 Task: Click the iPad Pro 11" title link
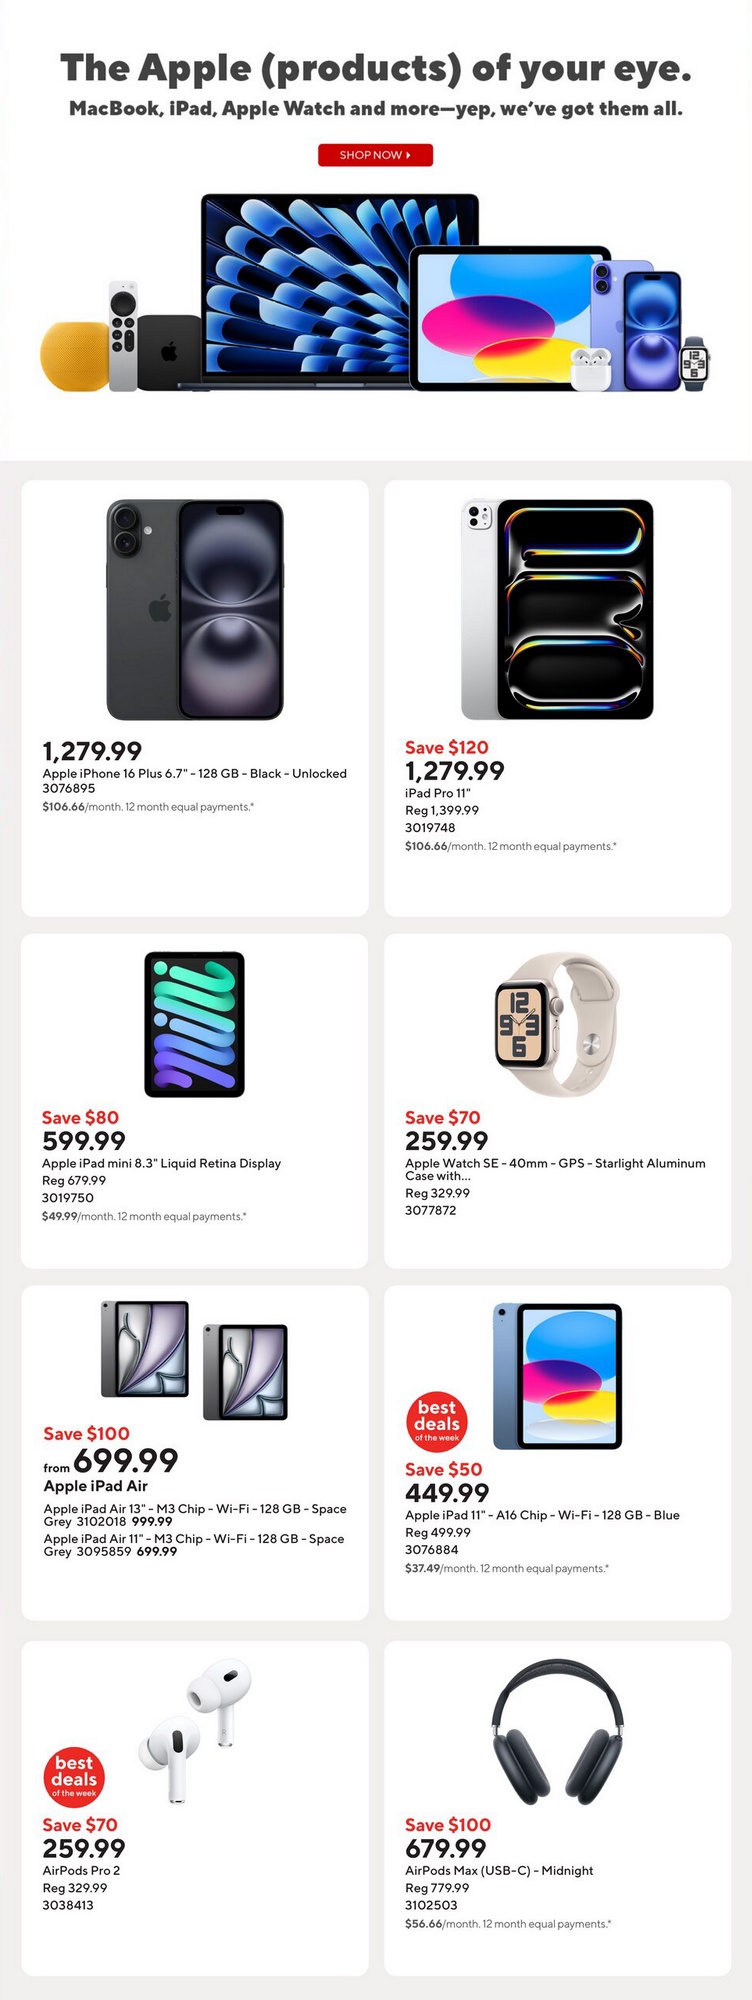point(438,793)
